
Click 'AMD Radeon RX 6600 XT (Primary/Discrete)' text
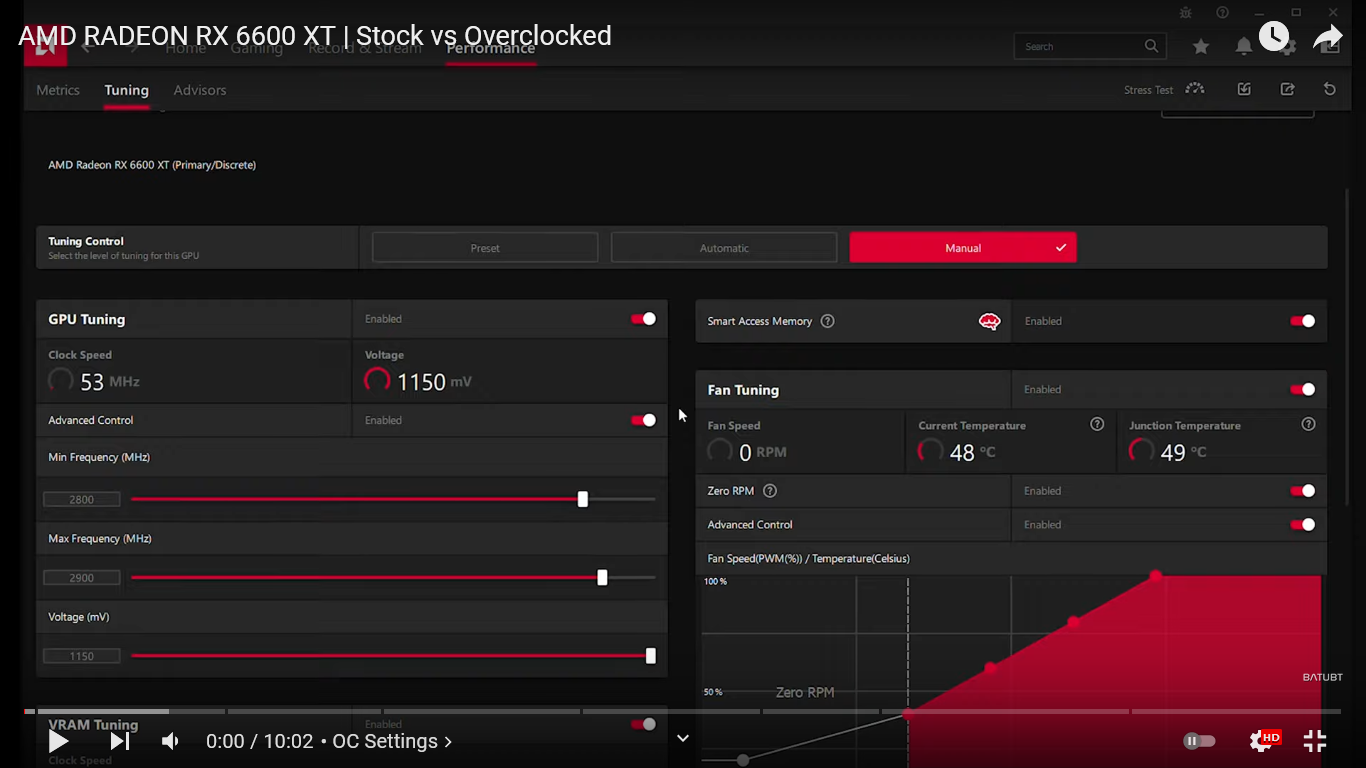point(152,165)
